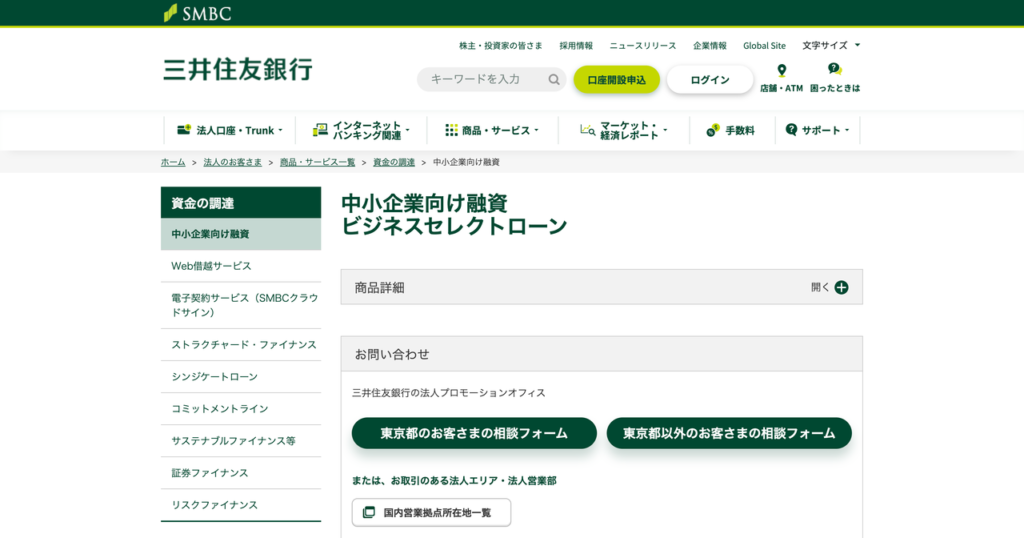Click the 商品・サービス grid icon
Image resolution: width=1024 pixels, height=538 pixels.
coord(451,130)
